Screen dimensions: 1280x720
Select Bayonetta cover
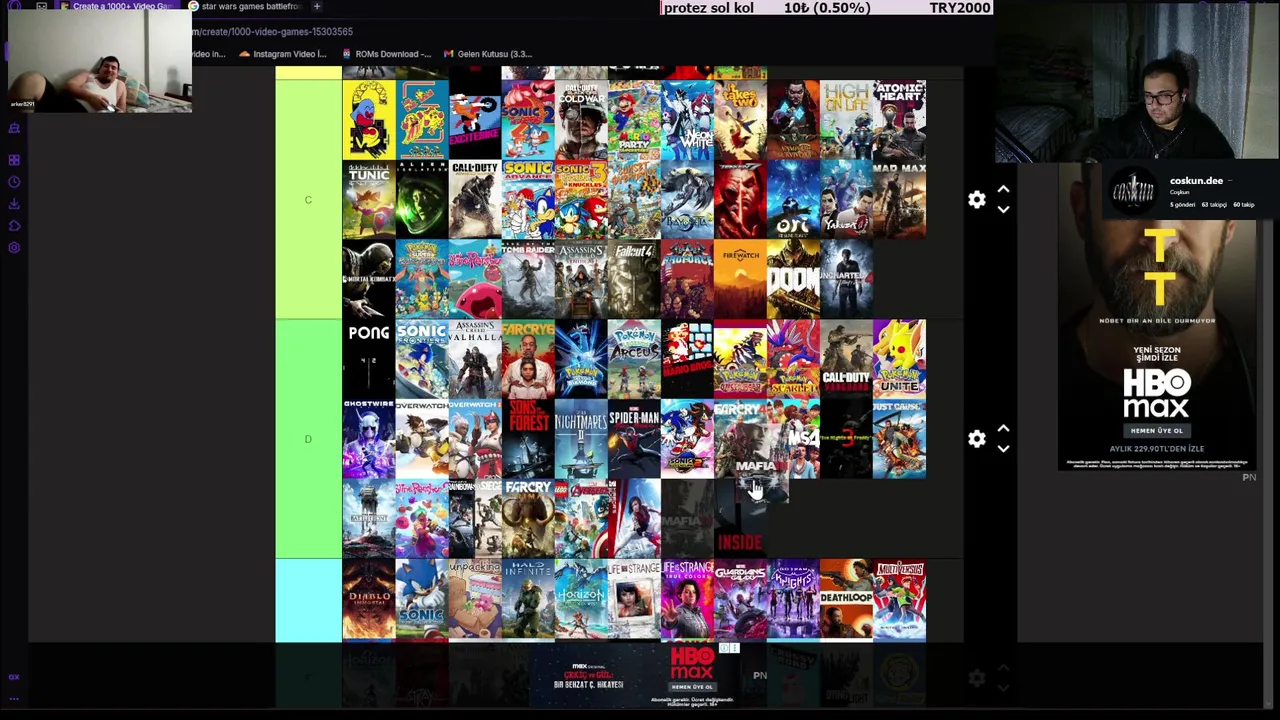[687, 200]
